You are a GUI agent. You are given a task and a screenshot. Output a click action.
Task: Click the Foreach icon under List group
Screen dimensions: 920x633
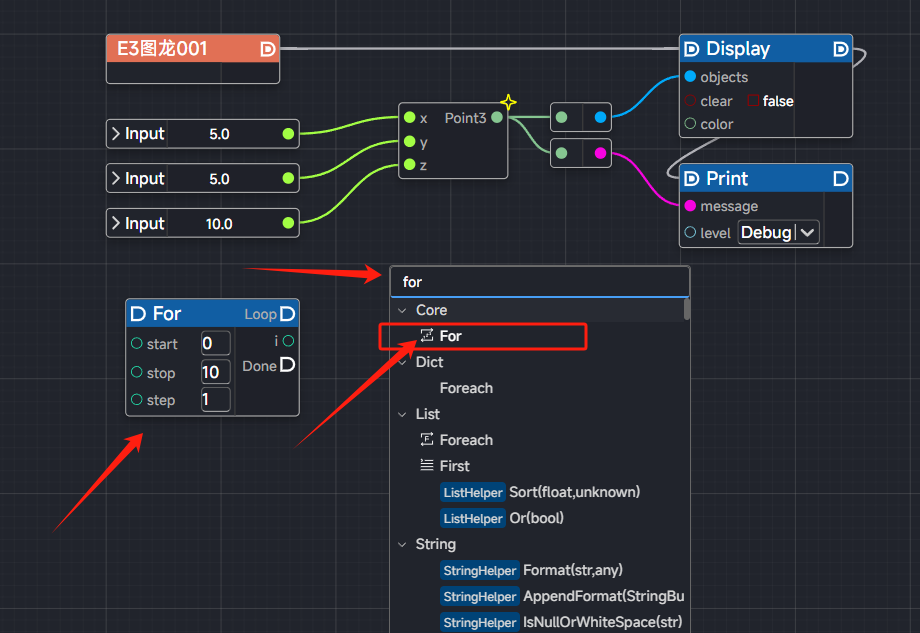427,440
